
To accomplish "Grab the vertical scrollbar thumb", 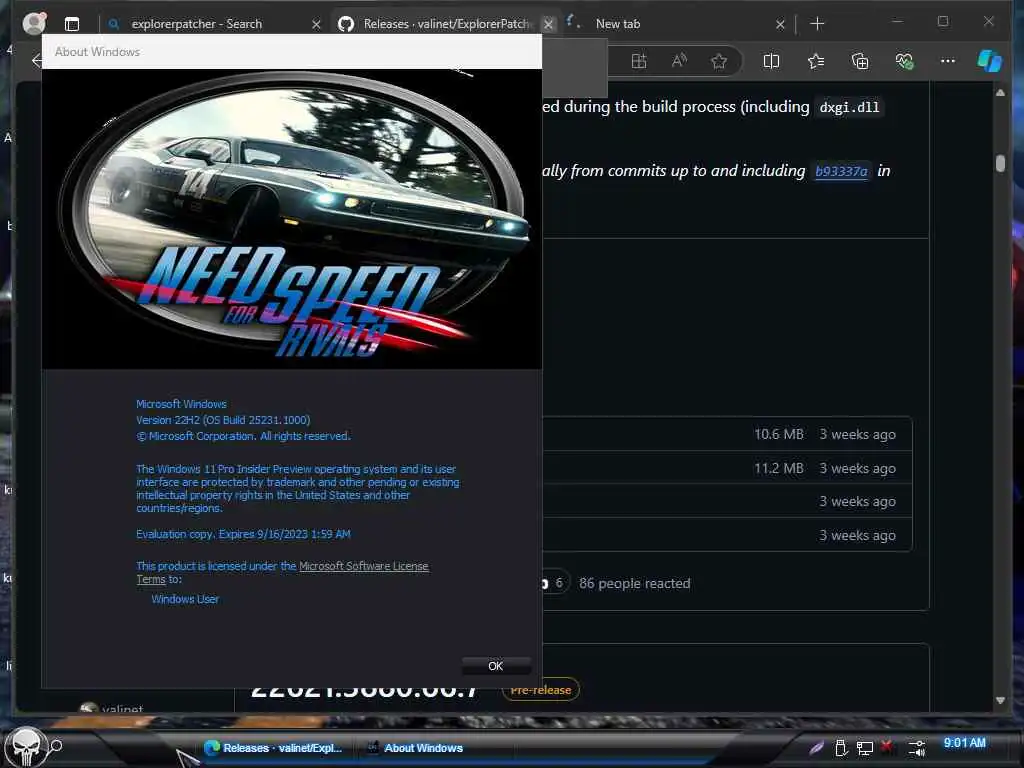I will [x=1000, y=163].
